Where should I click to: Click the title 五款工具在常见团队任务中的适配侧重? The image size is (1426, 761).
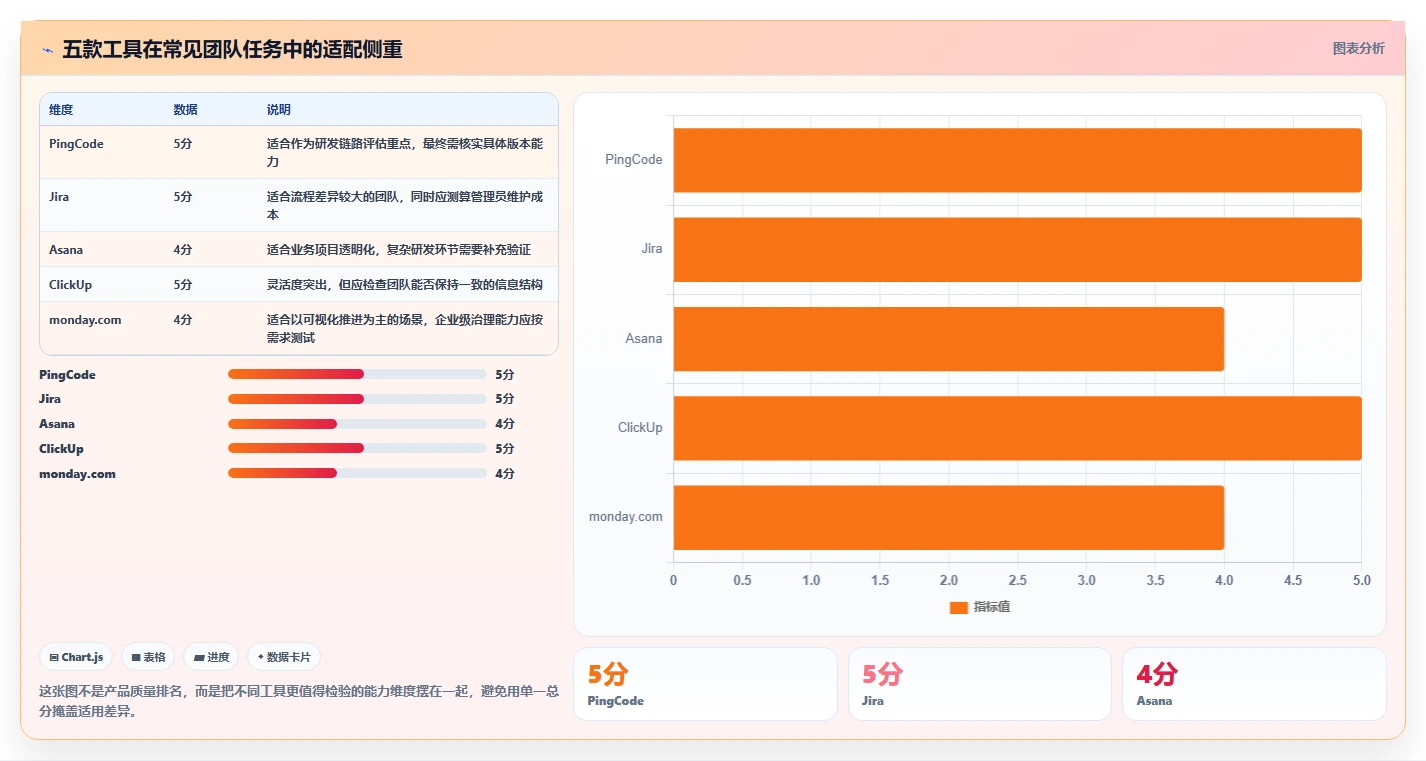(x=232, y=50)
